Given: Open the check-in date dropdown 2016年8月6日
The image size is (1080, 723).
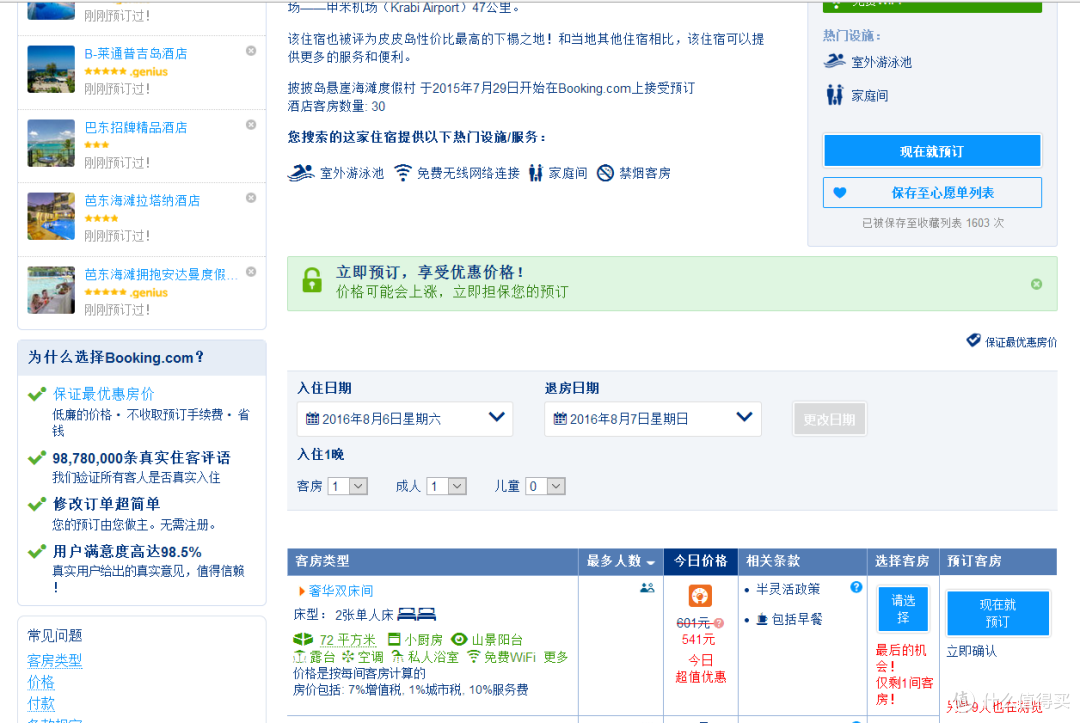Looking at the screenshot, I should pos(404,419).
